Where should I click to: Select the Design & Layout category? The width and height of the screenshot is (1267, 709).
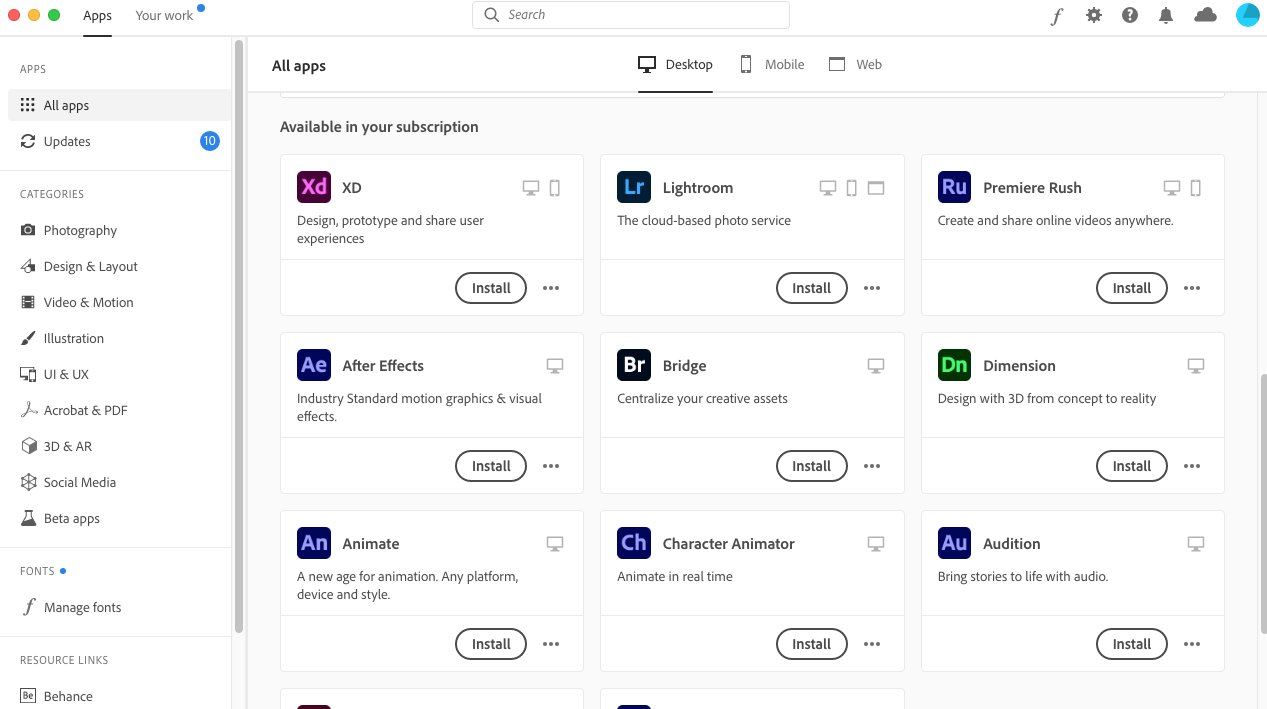[x=90, y=266]
